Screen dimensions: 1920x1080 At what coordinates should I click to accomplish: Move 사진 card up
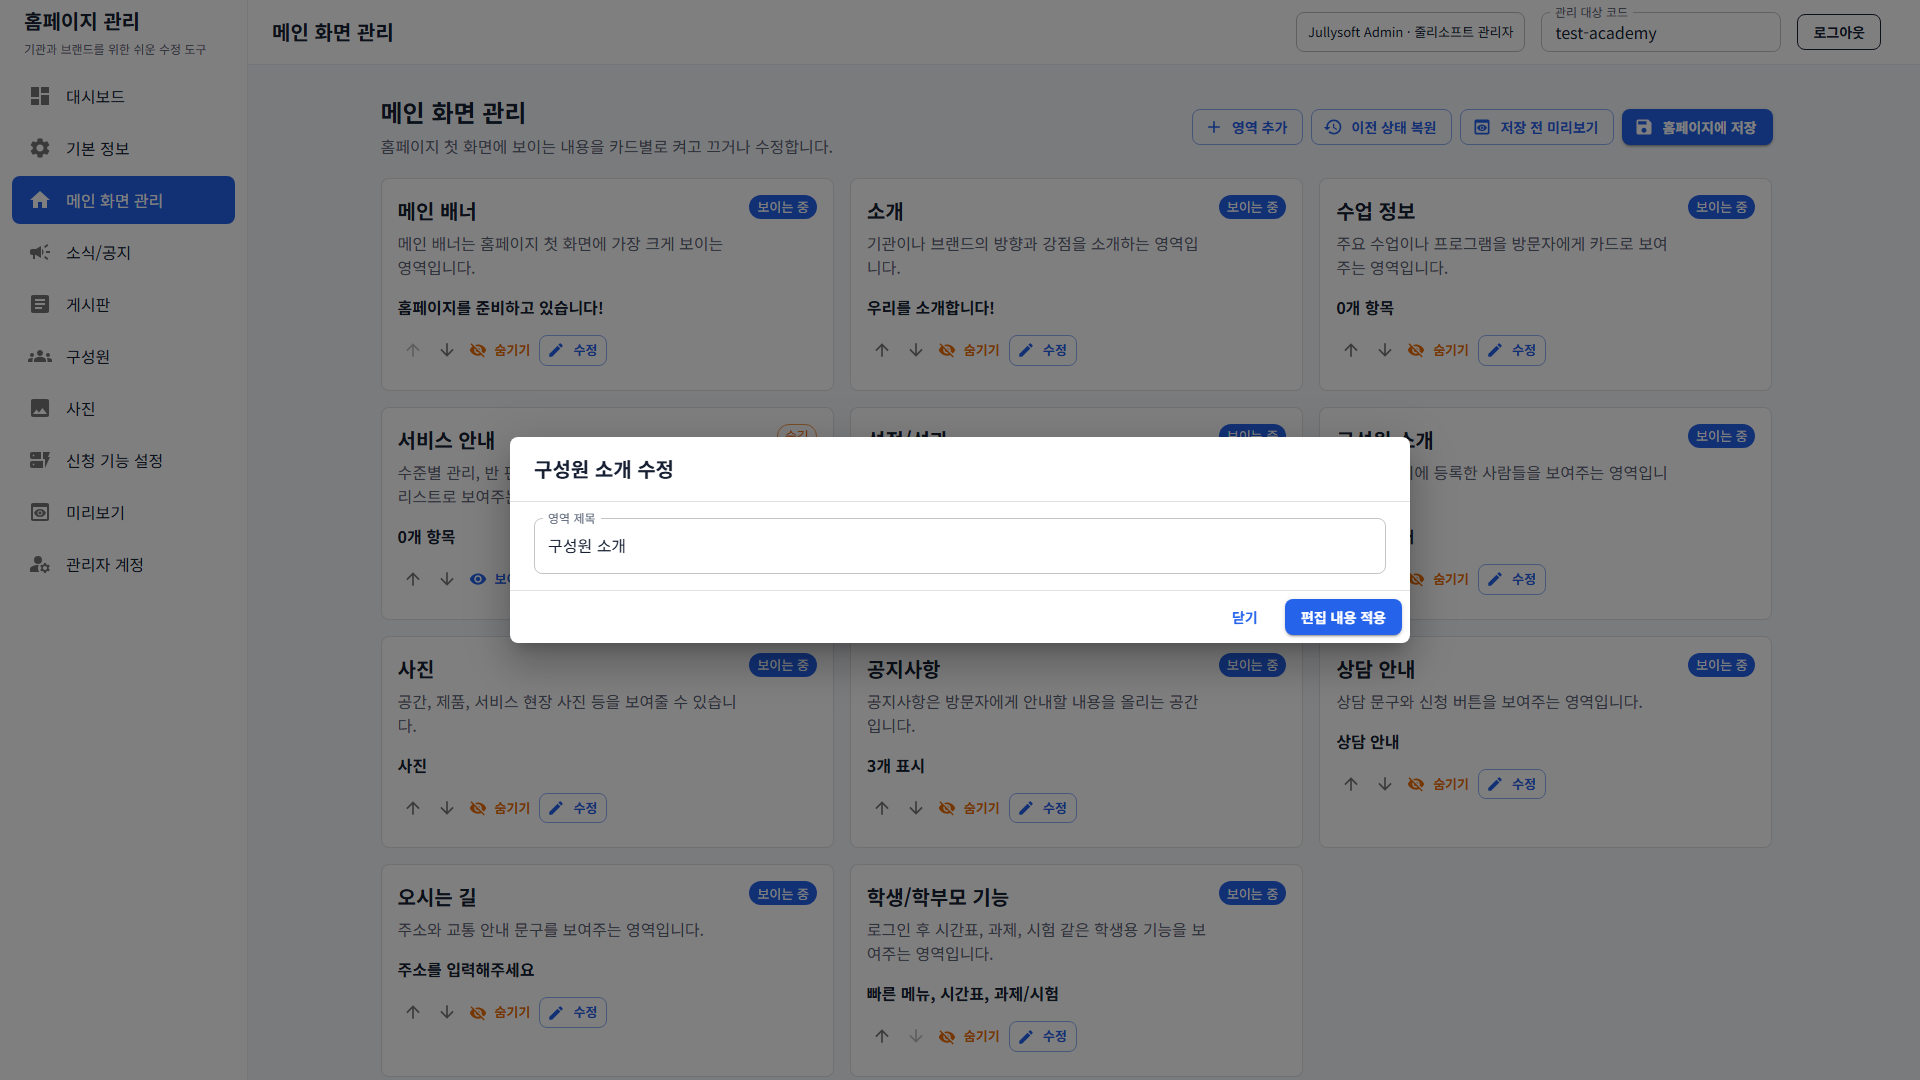click(x=413, y=808)
